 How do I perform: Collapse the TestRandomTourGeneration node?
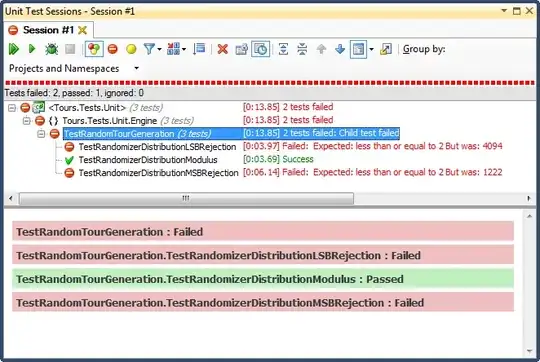[x=41, y=134]
